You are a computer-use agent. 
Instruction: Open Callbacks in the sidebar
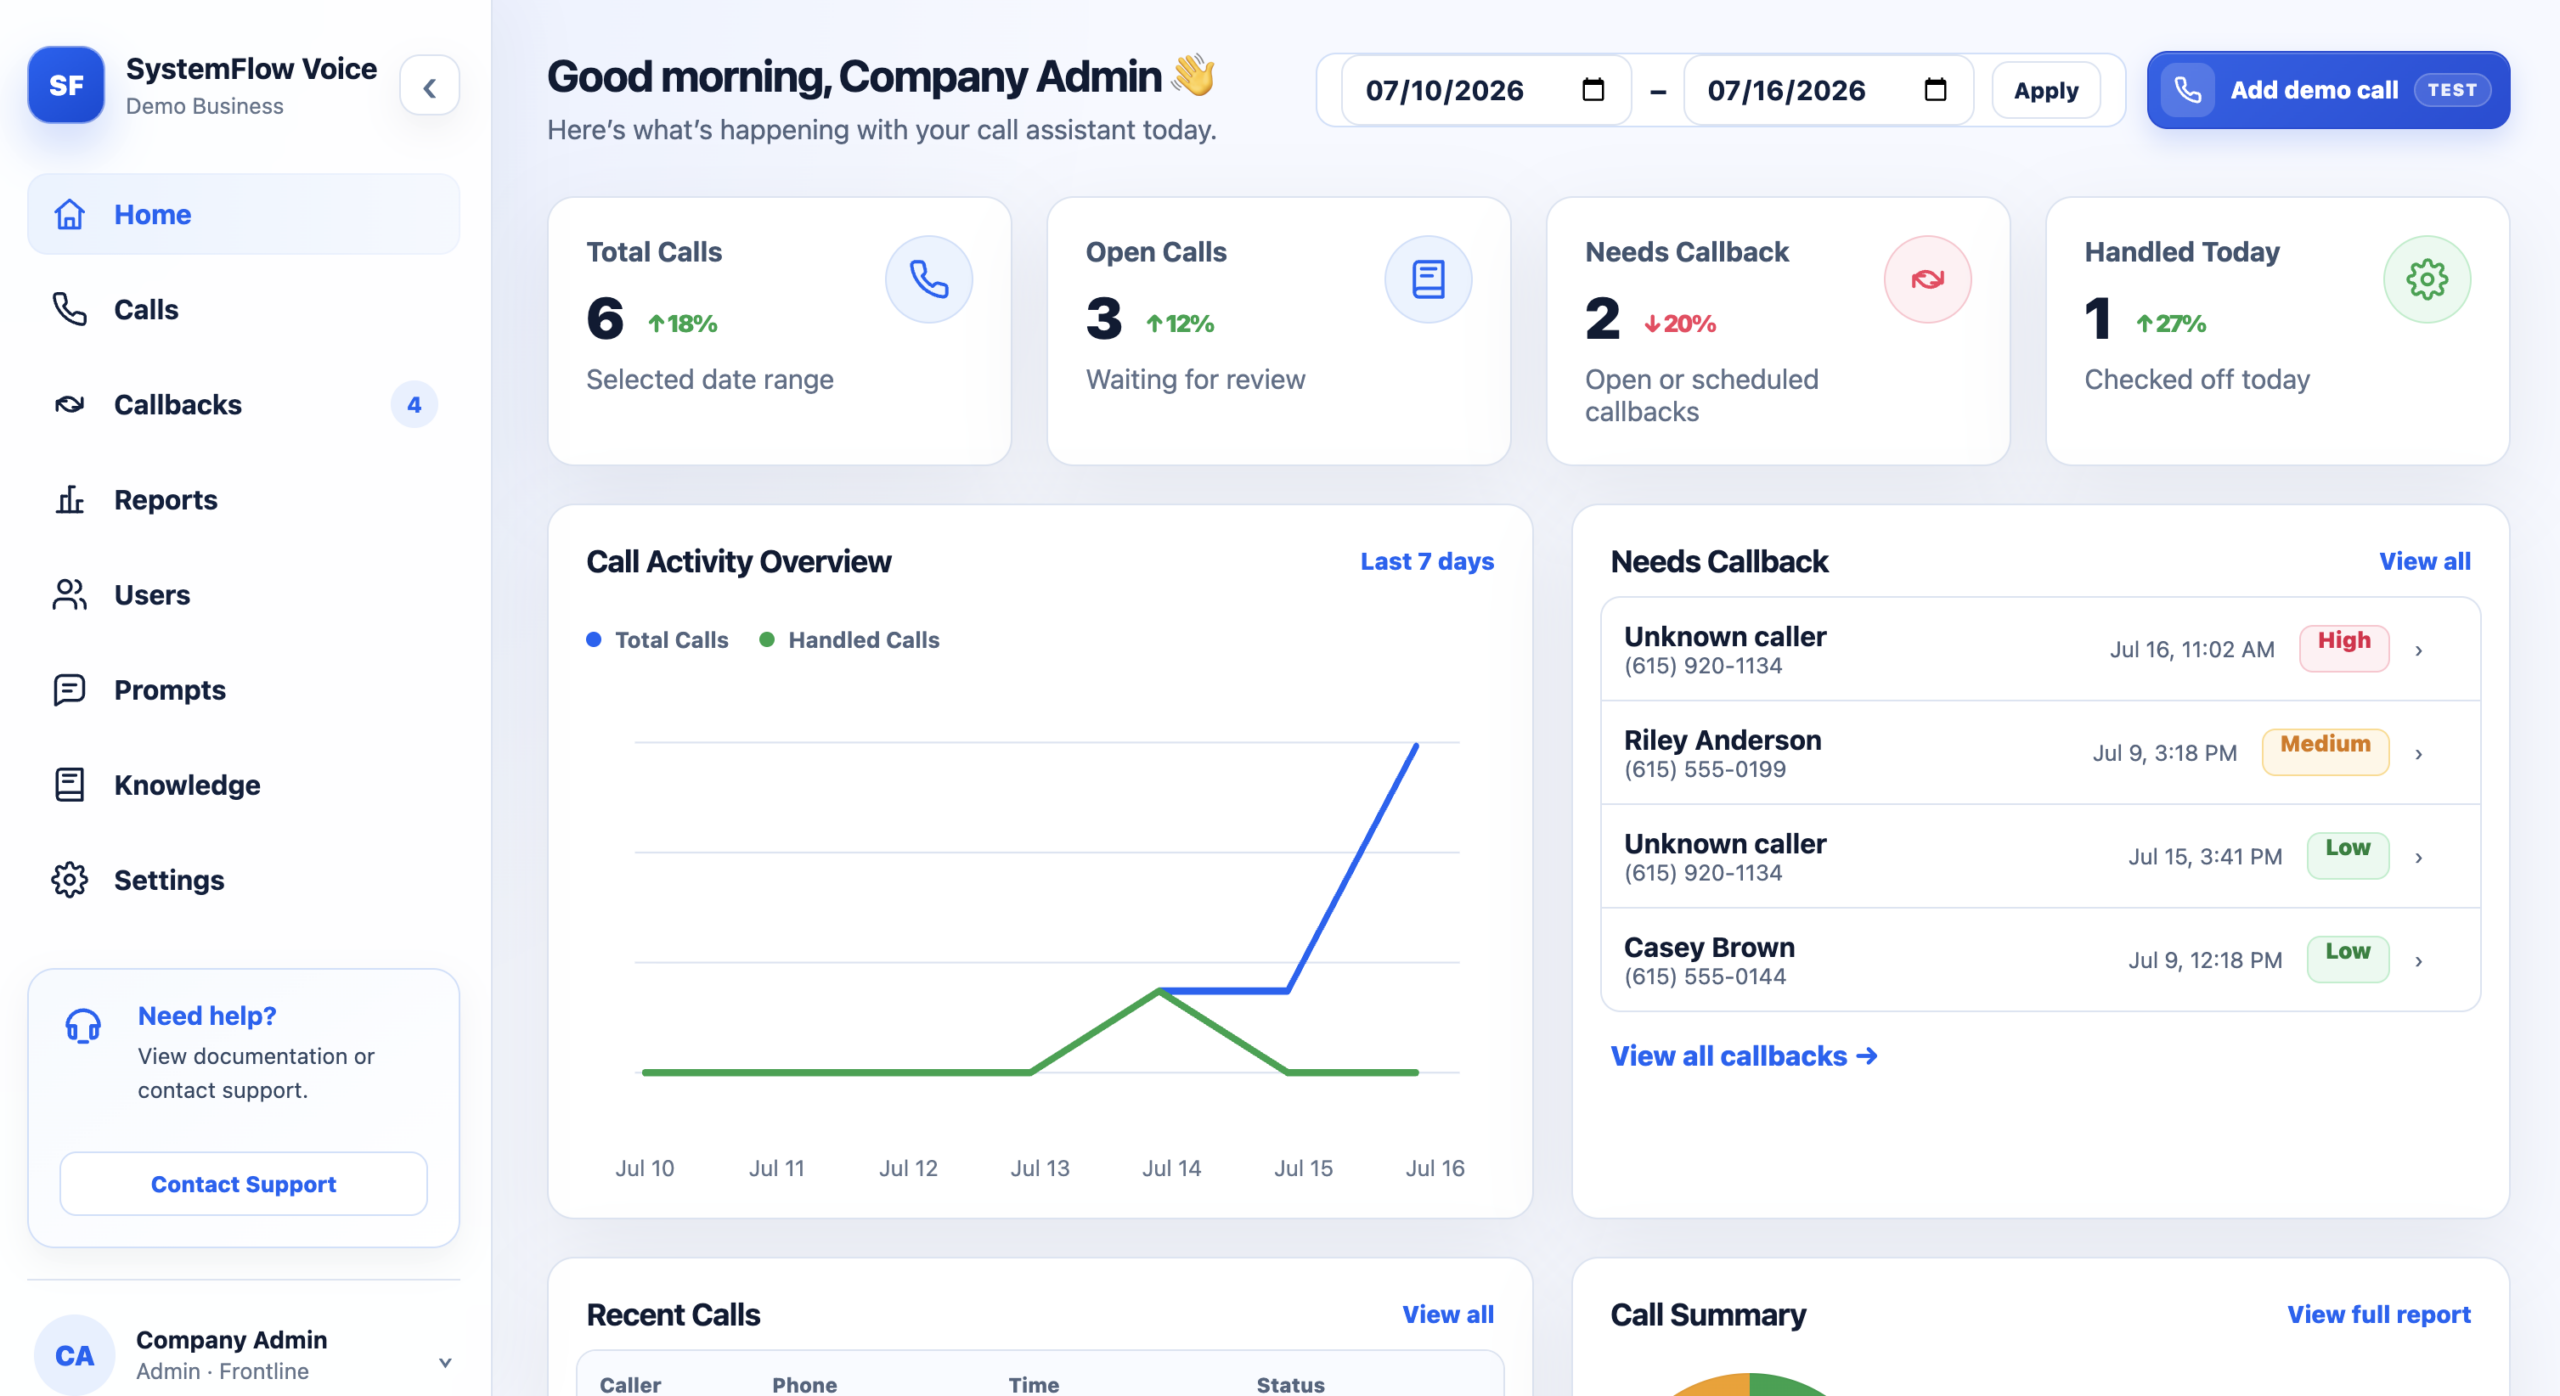click(x=244, y=404)
